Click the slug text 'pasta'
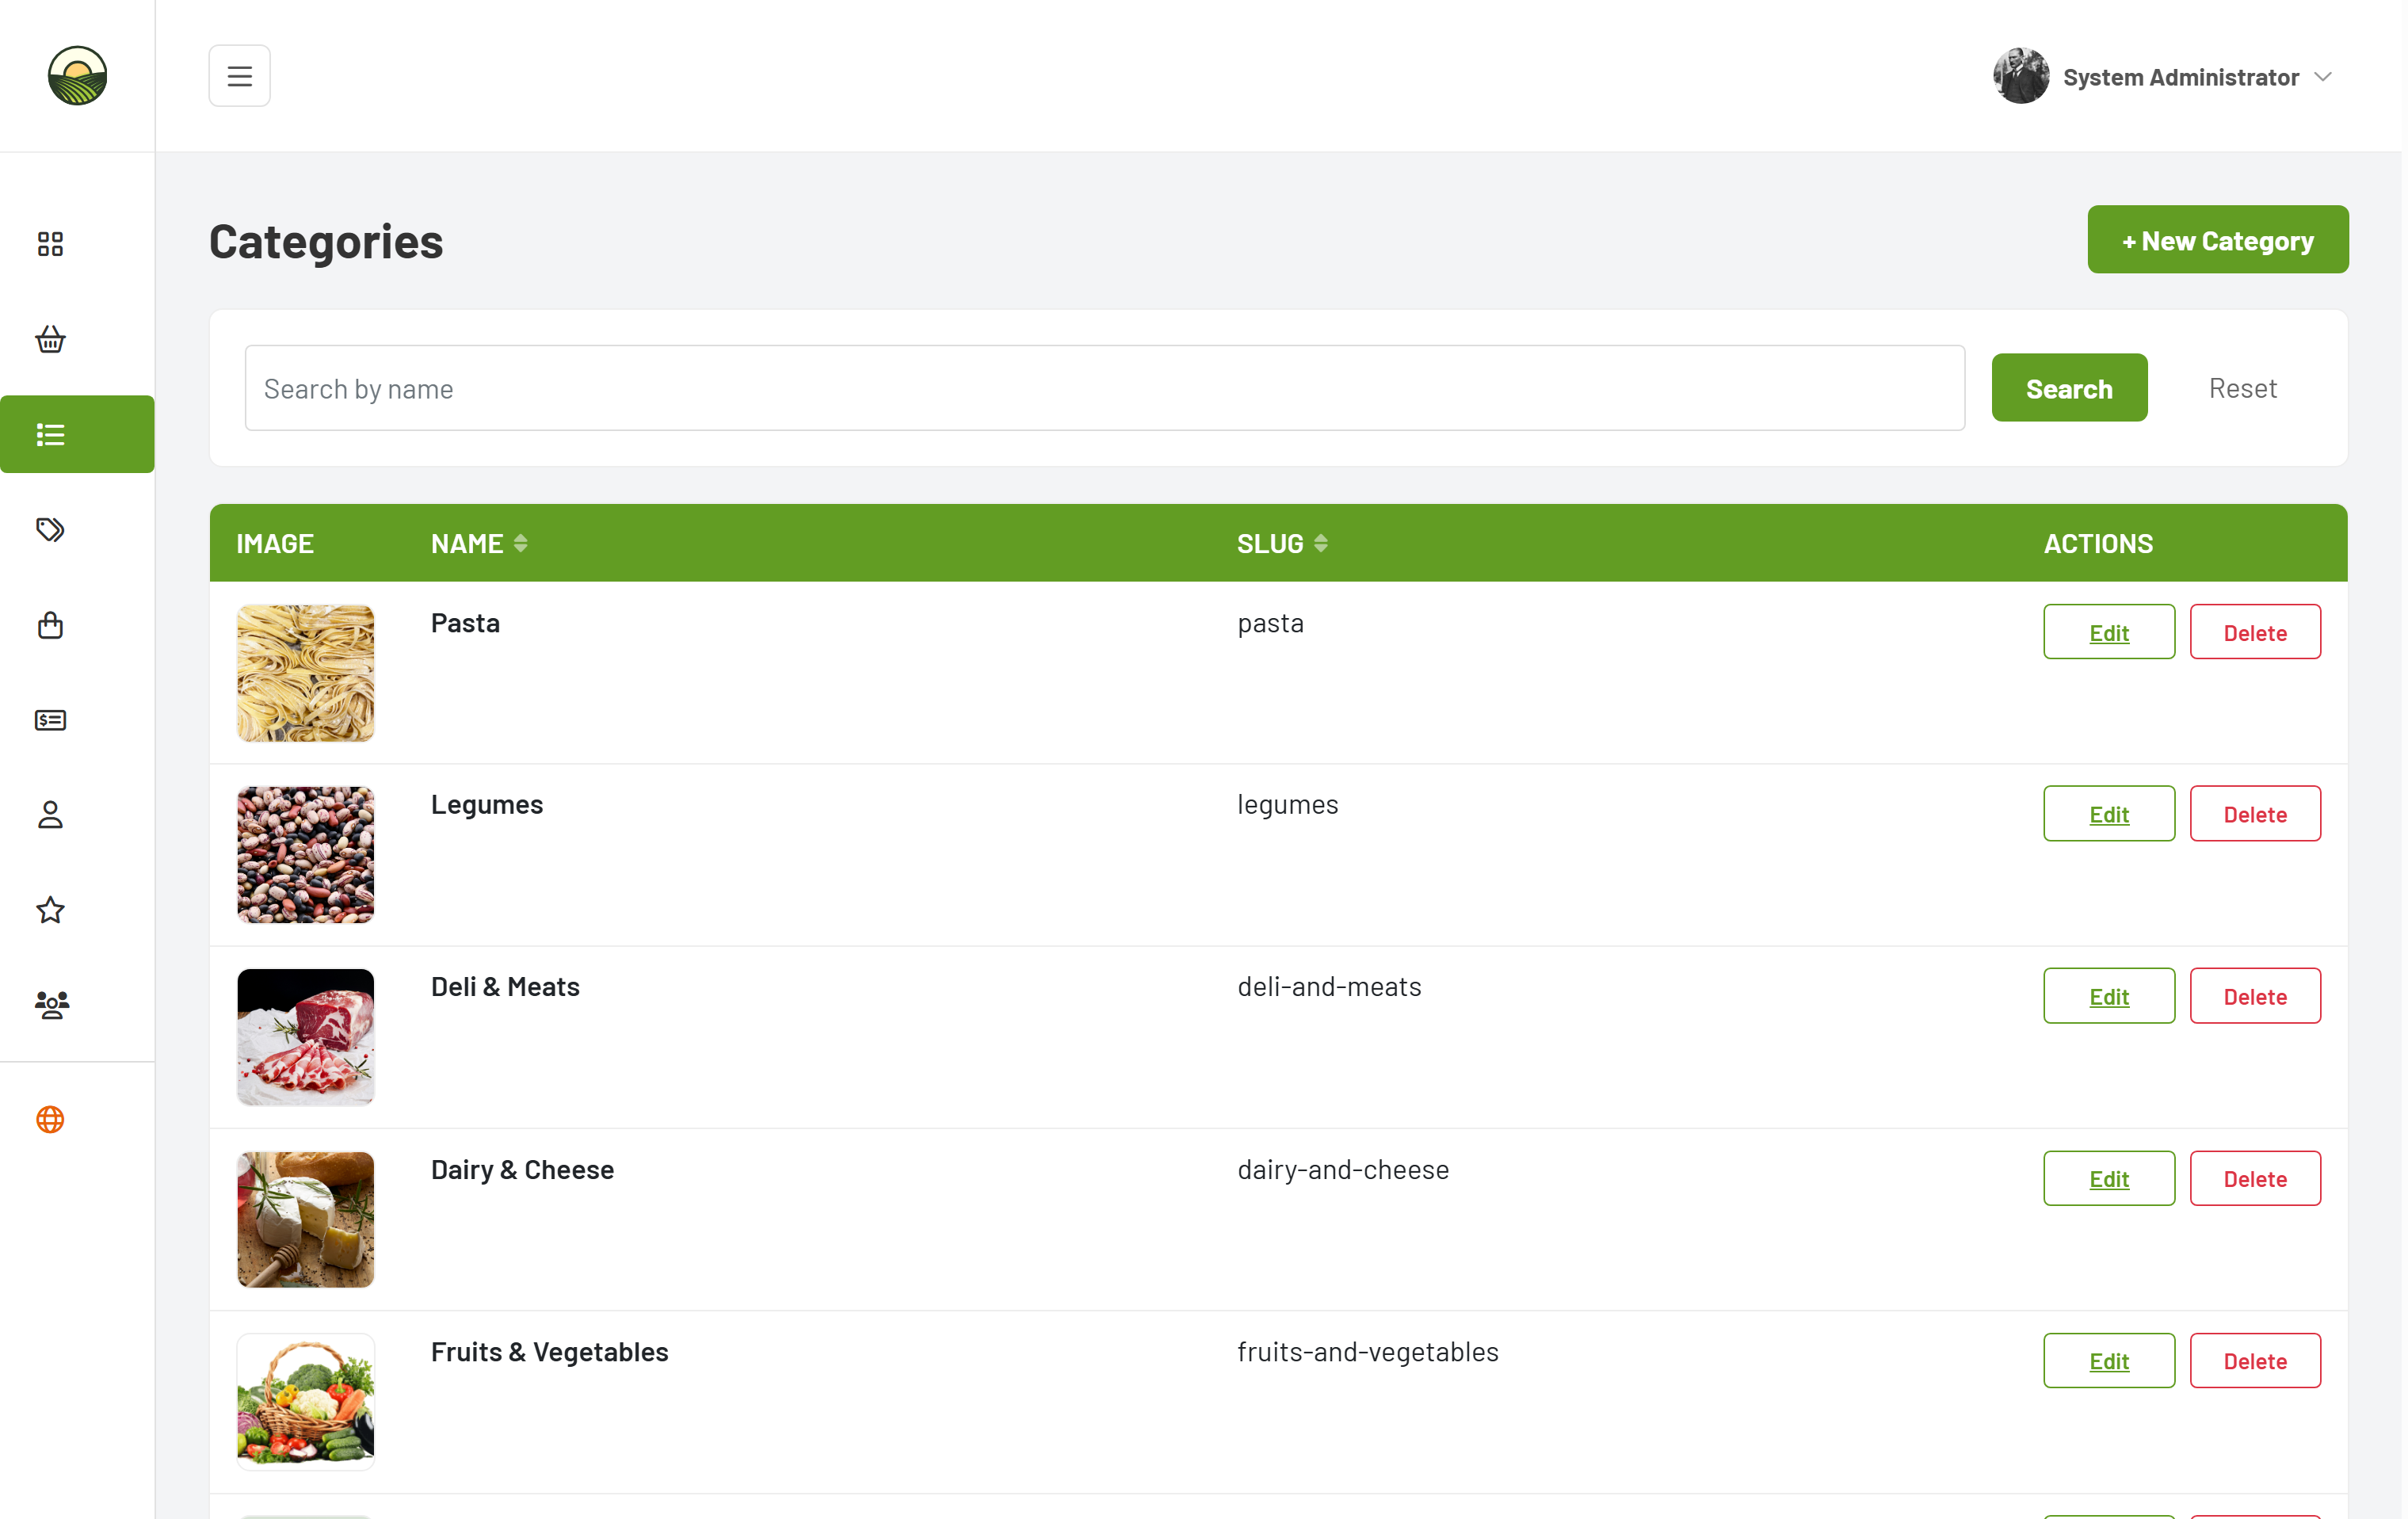The image size is (2408, 1519). [1270, 624]
